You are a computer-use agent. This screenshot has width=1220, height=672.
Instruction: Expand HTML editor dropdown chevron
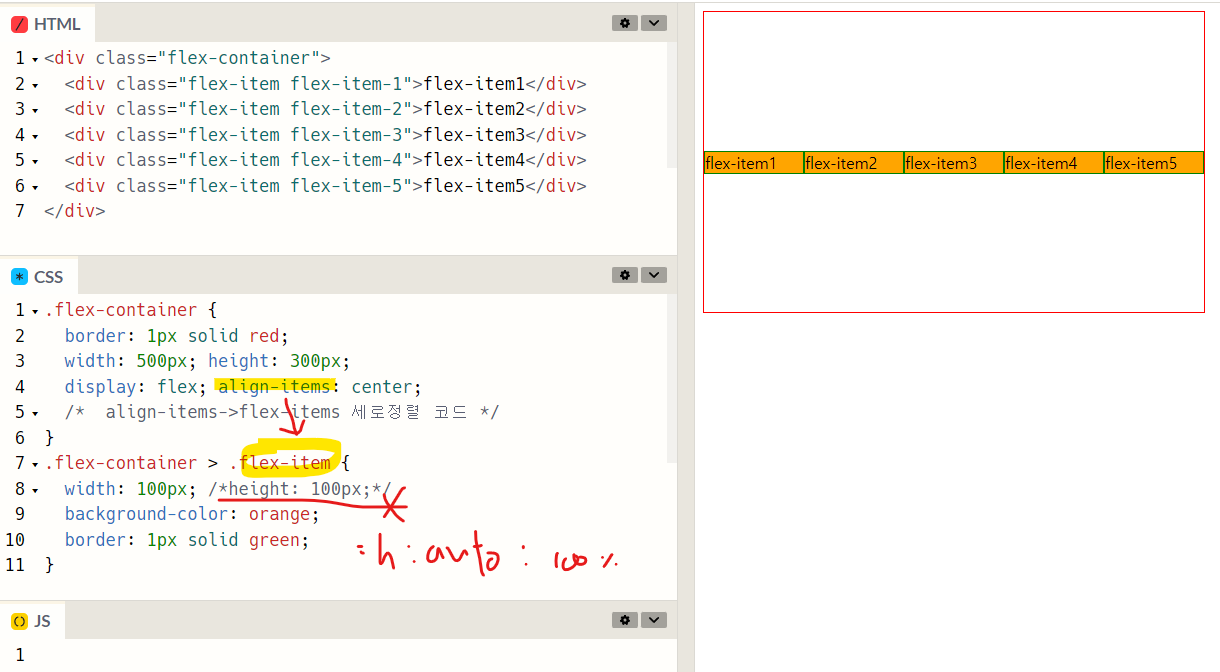tap(653, 23)
